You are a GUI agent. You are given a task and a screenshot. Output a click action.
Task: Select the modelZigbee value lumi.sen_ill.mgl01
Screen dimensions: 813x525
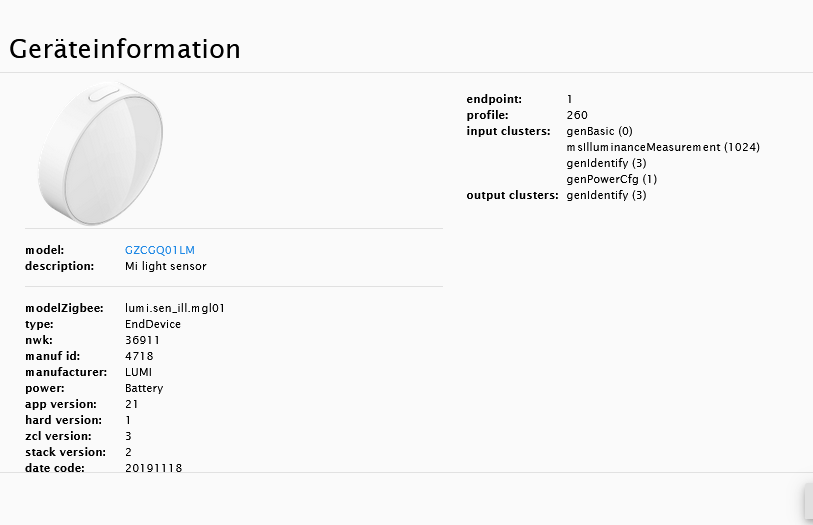pyautogui.click(x=175, y=308)
